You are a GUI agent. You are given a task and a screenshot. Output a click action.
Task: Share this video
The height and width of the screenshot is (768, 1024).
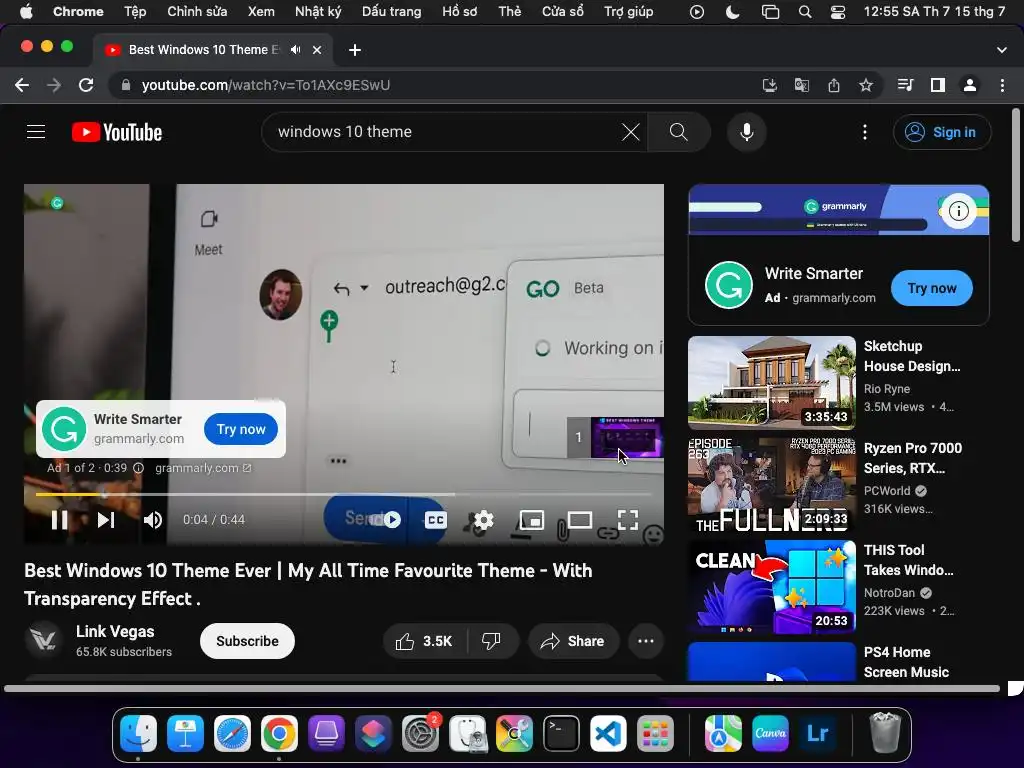click(573, 641)
